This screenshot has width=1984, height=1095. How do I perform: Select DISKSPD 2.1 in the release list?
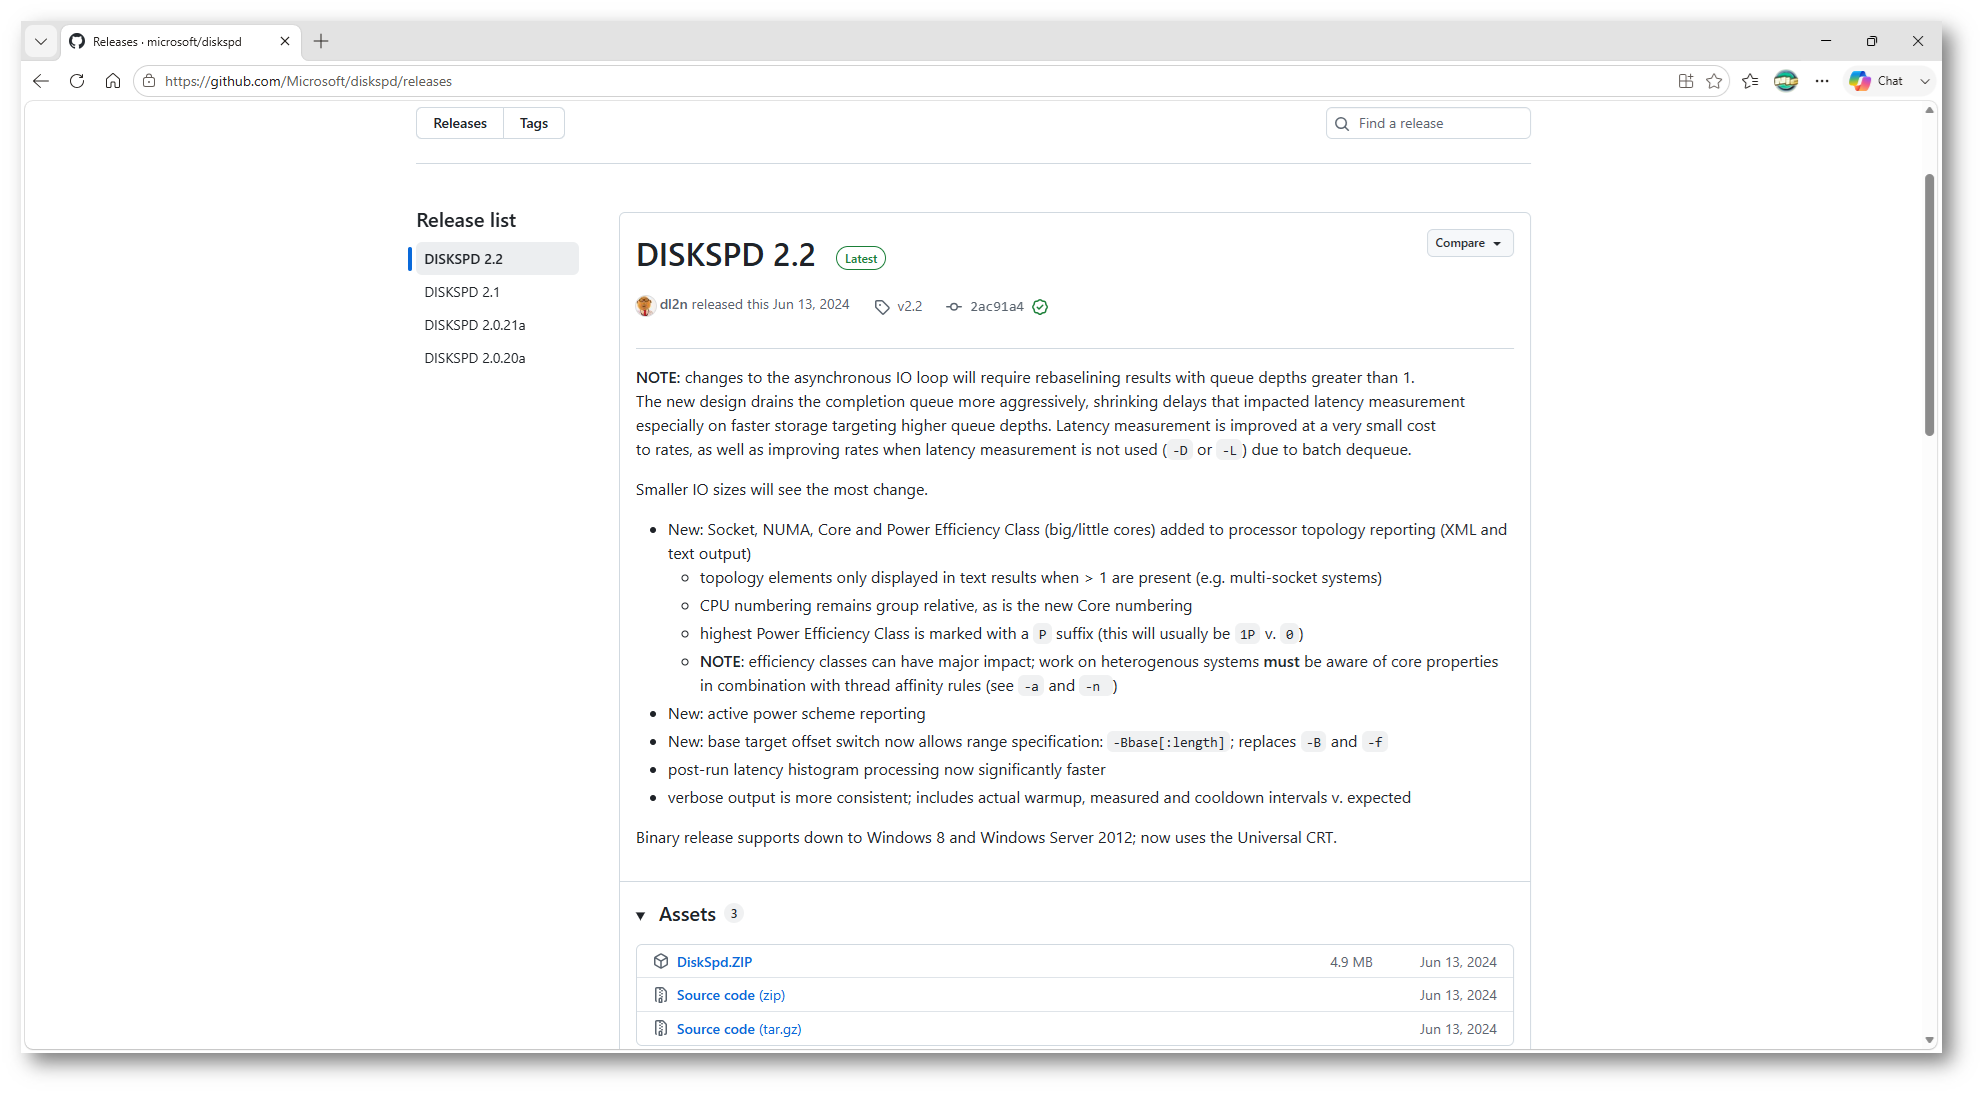[462, 292]
